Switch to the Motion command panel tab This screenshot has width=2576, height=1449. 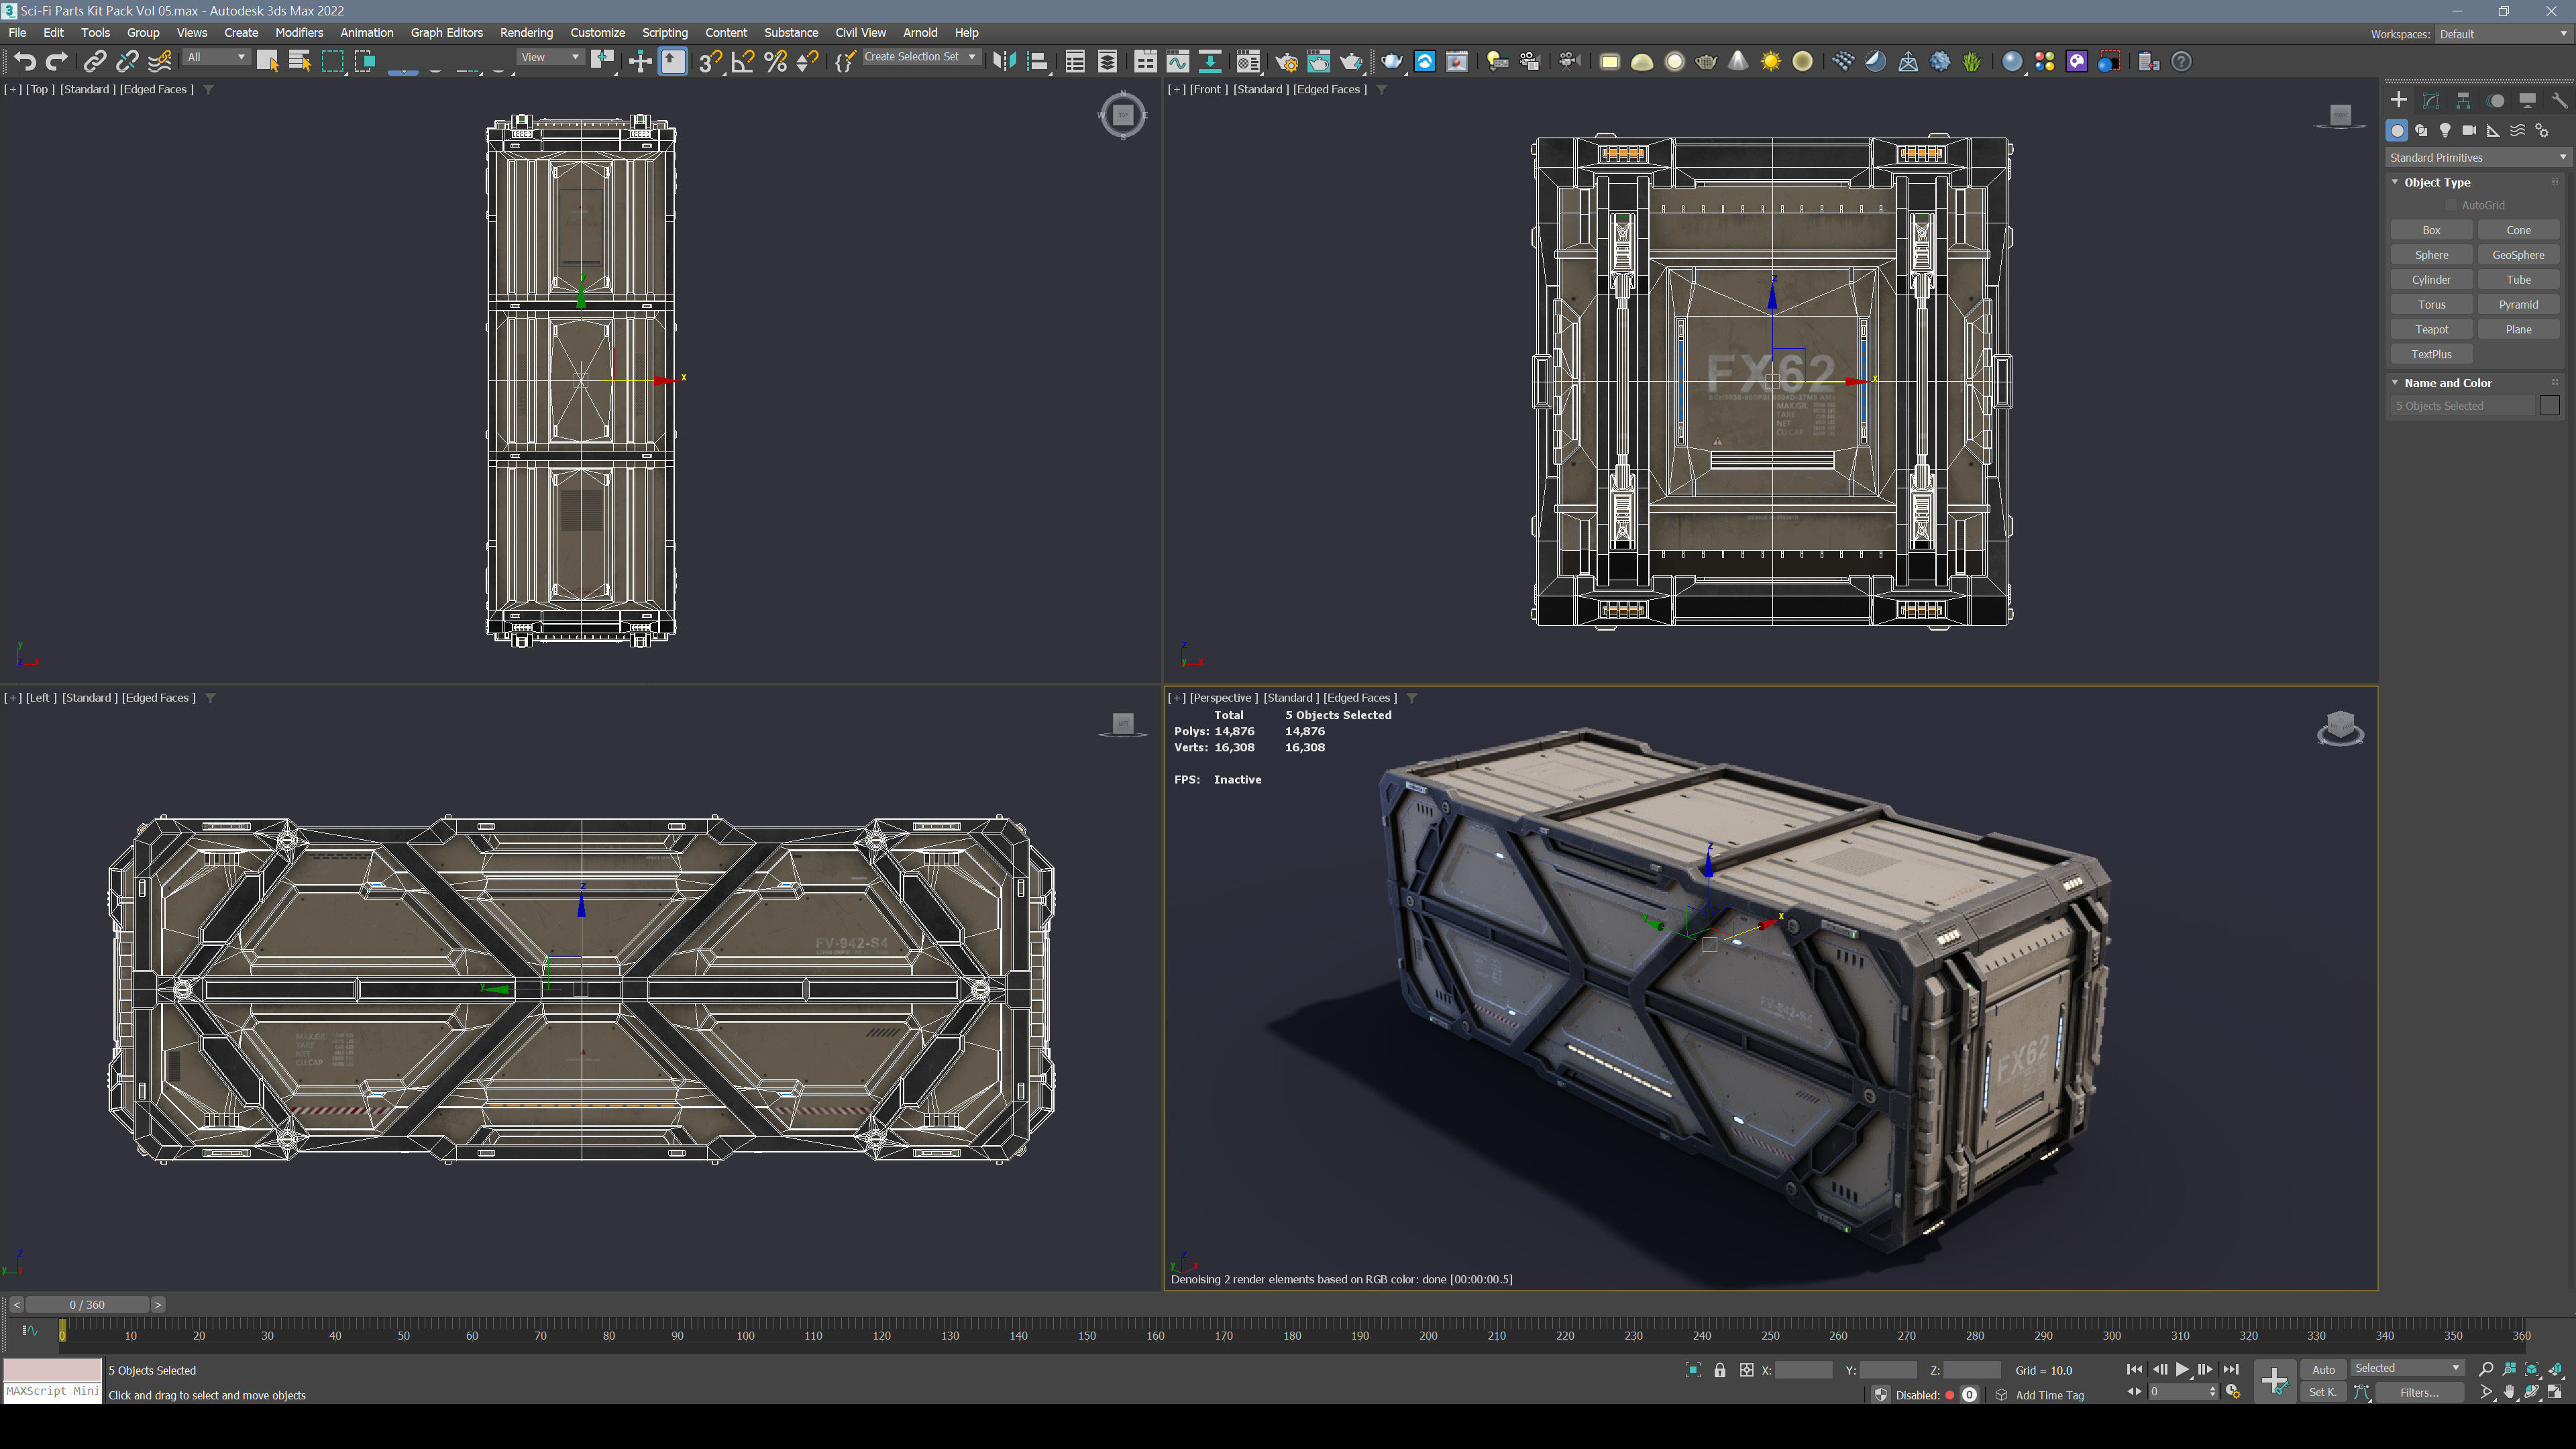point(2496,100)
